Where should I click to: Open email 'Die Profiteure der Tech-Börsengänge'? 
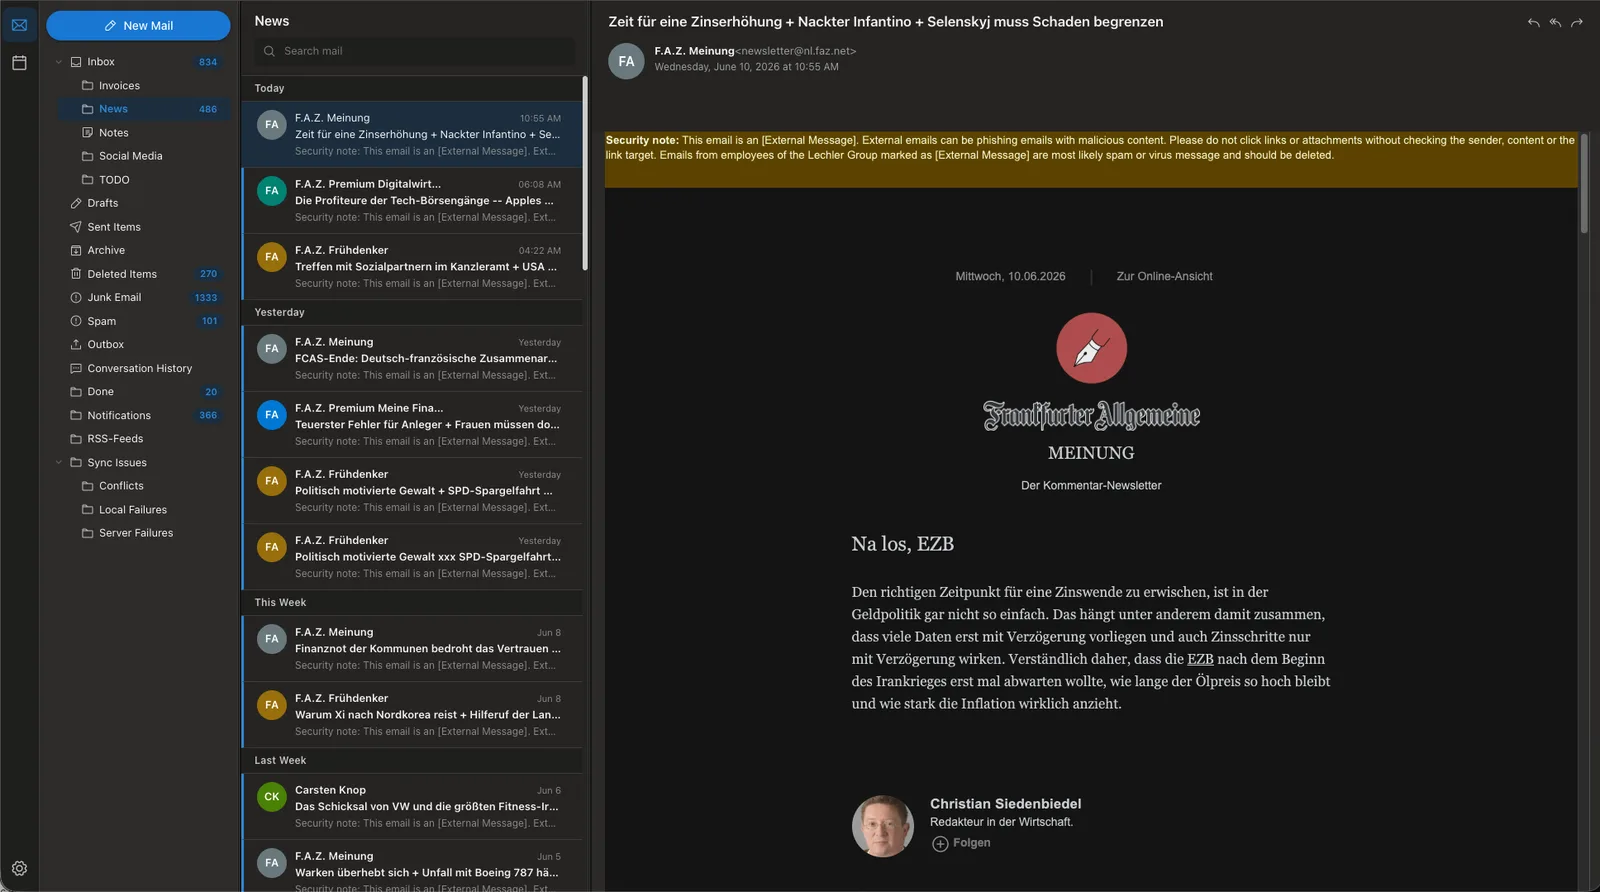pyautogui.click(x=412, y=200)
